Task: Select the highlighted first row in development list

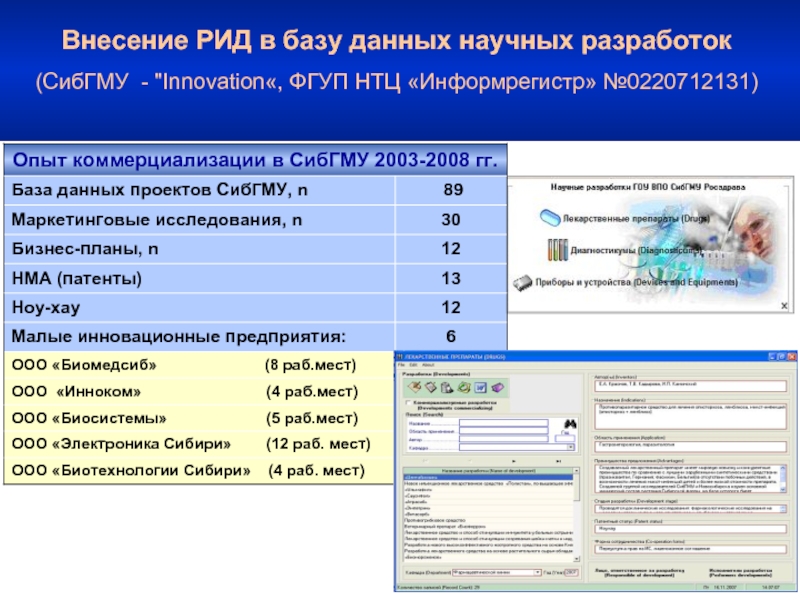Action: point(489,477)
